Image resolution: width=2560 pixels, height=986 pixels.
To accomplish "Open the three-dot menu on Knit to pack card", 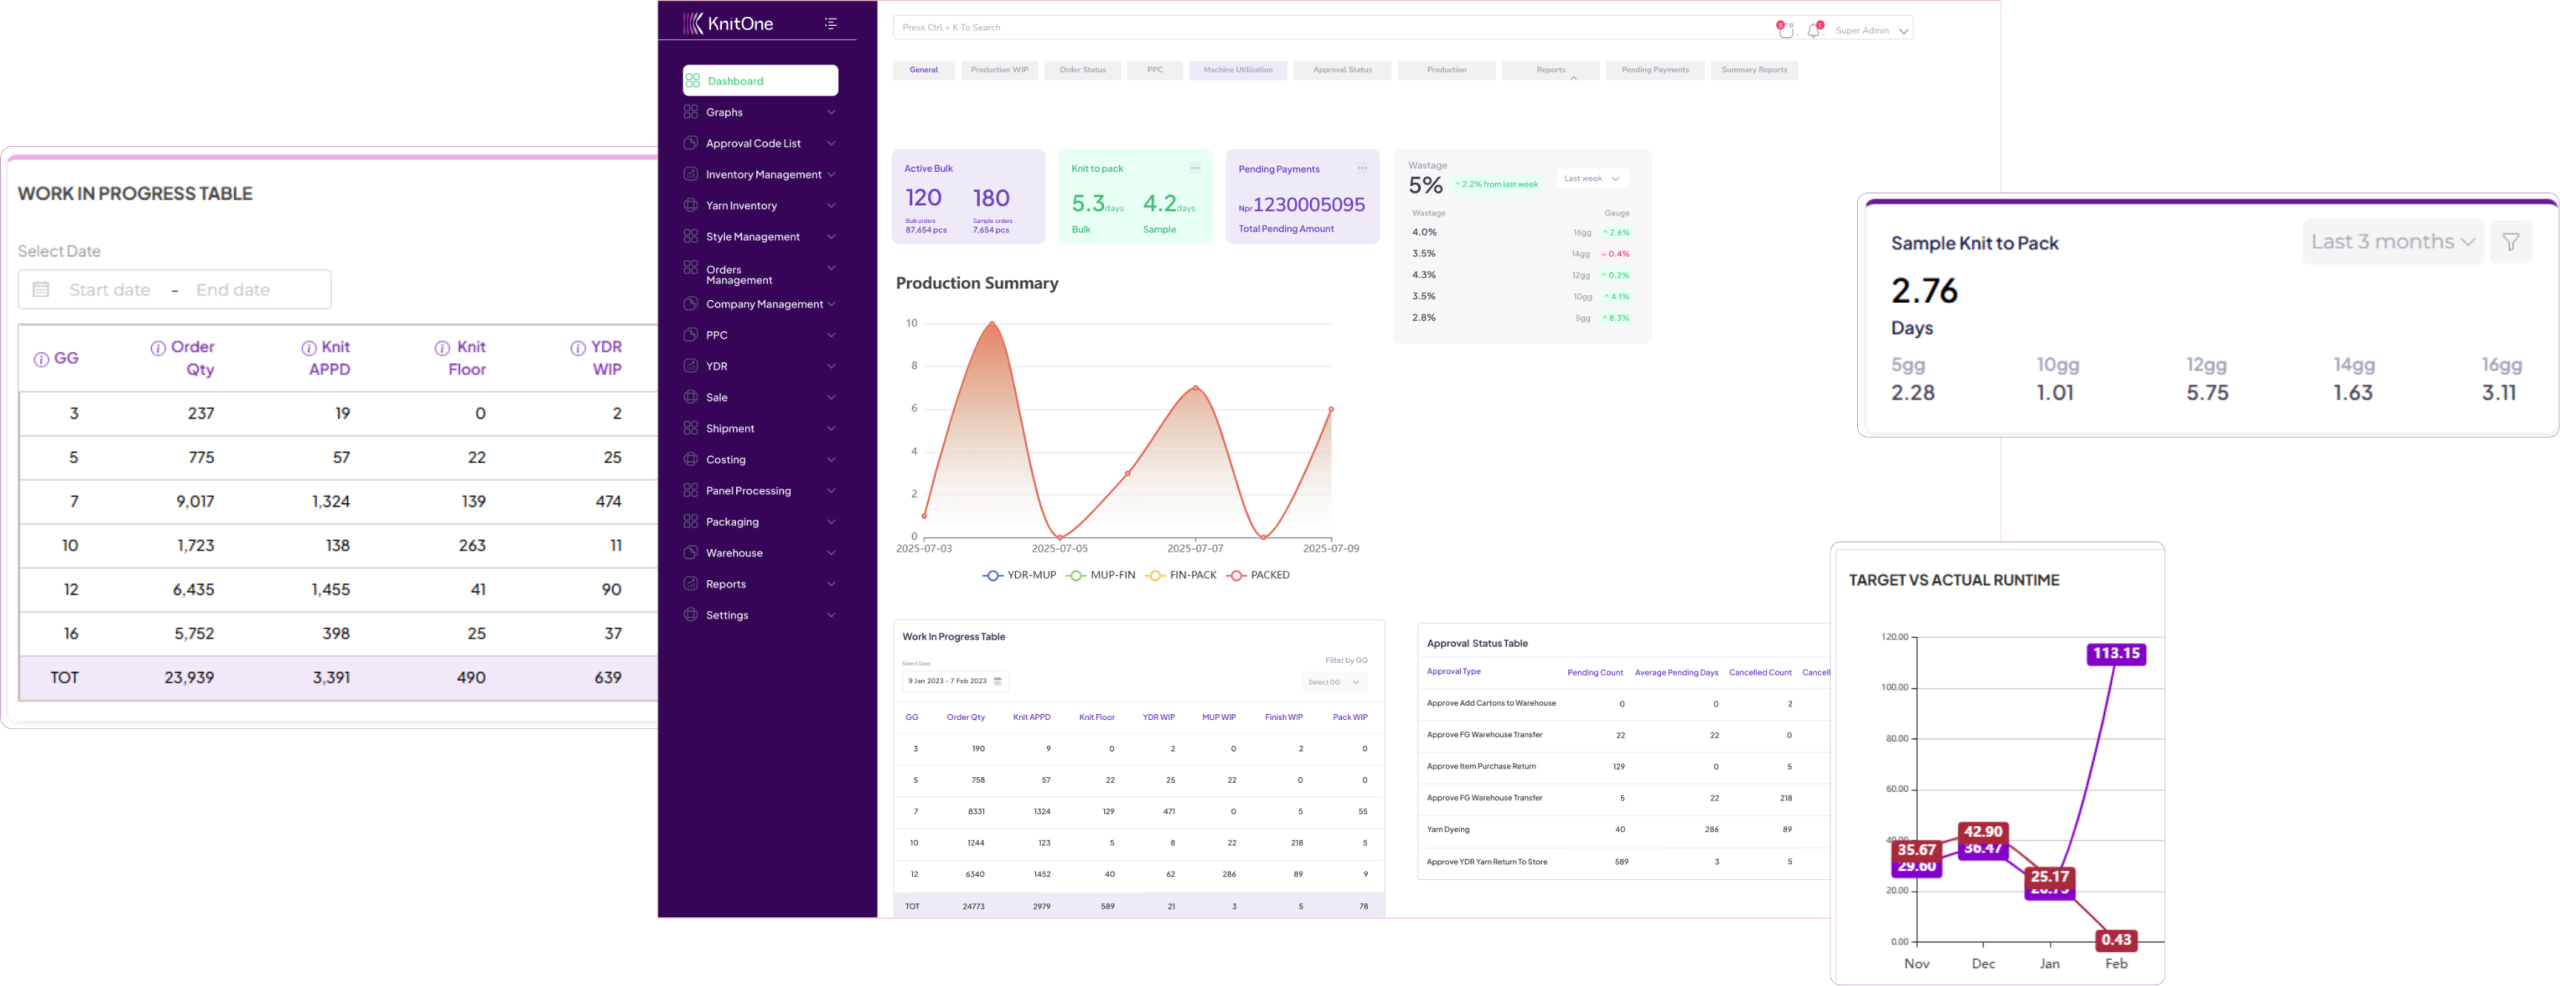I will click(1194, 168).
